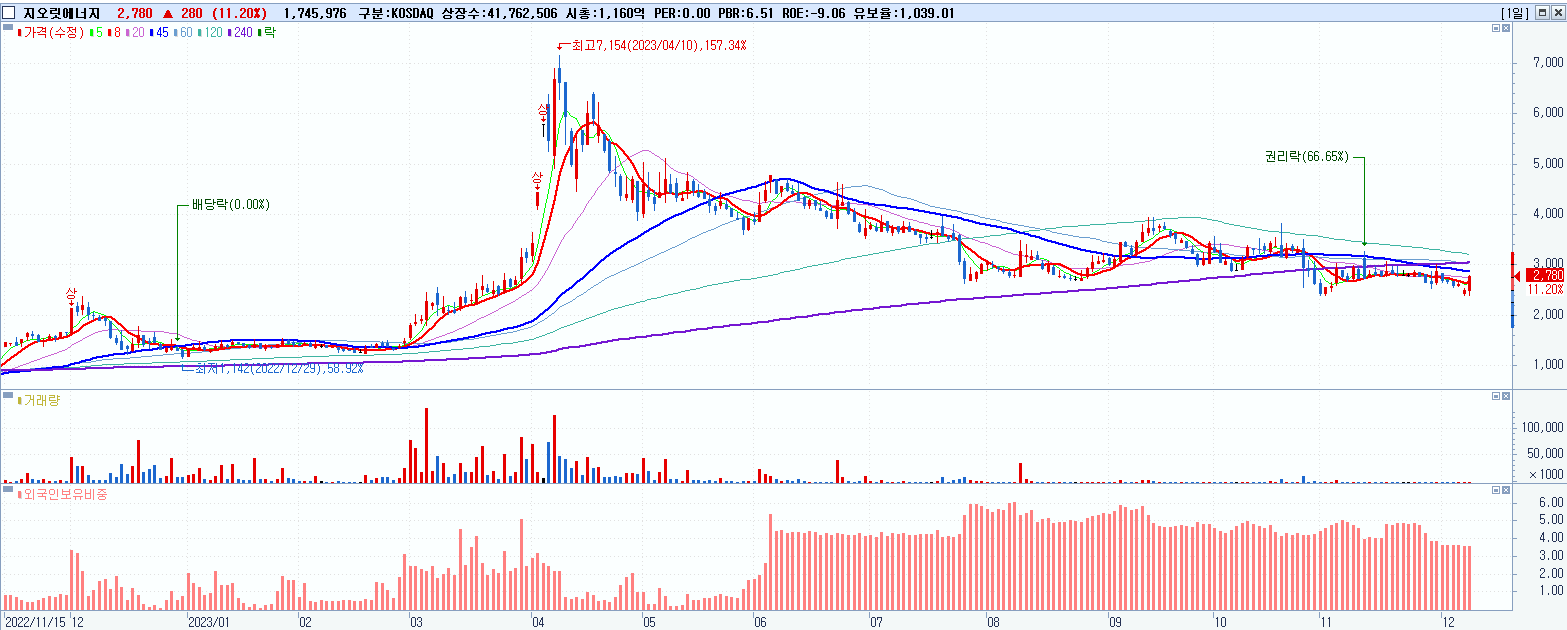
Task: Click the 1,745,976 volume figure
Action: pyautogui.click(x=315, y=12)
